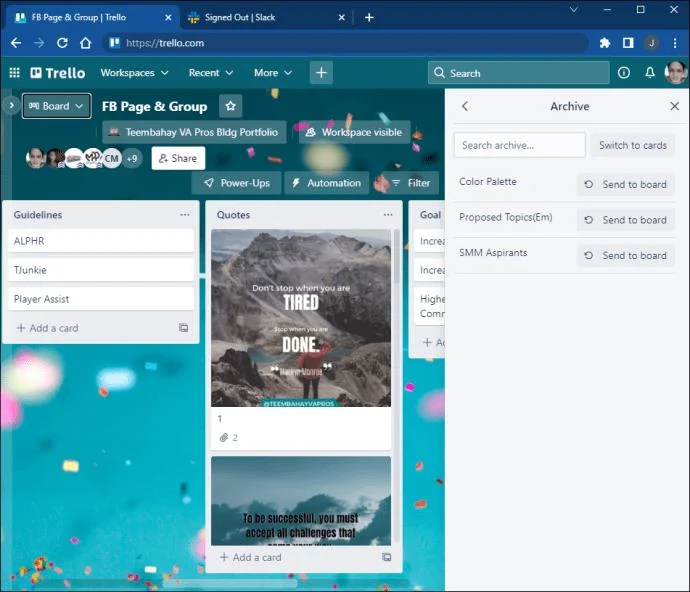The height and width of the screenshot is (592, 690).
Task: Open the Workspaces dropdown
Action: (134, 73)
